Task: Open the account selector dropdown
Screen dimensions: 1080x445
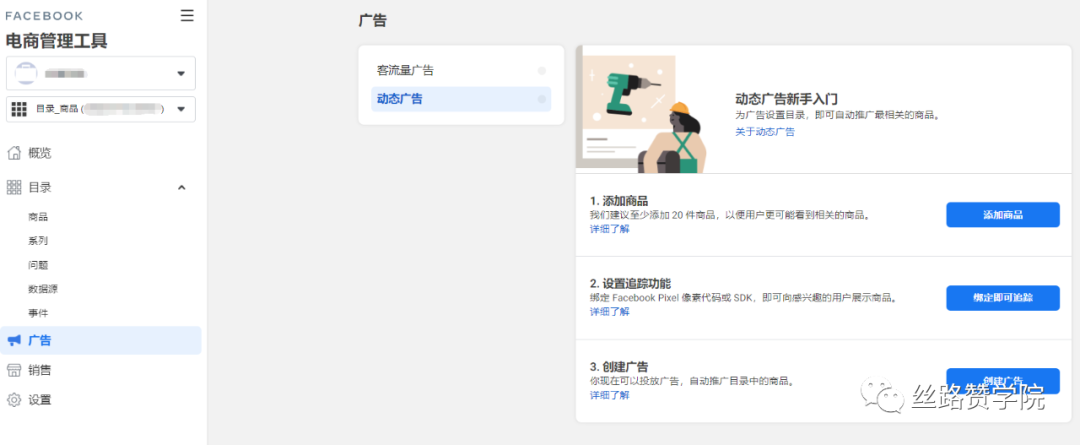Action: (x=101, y=73)
